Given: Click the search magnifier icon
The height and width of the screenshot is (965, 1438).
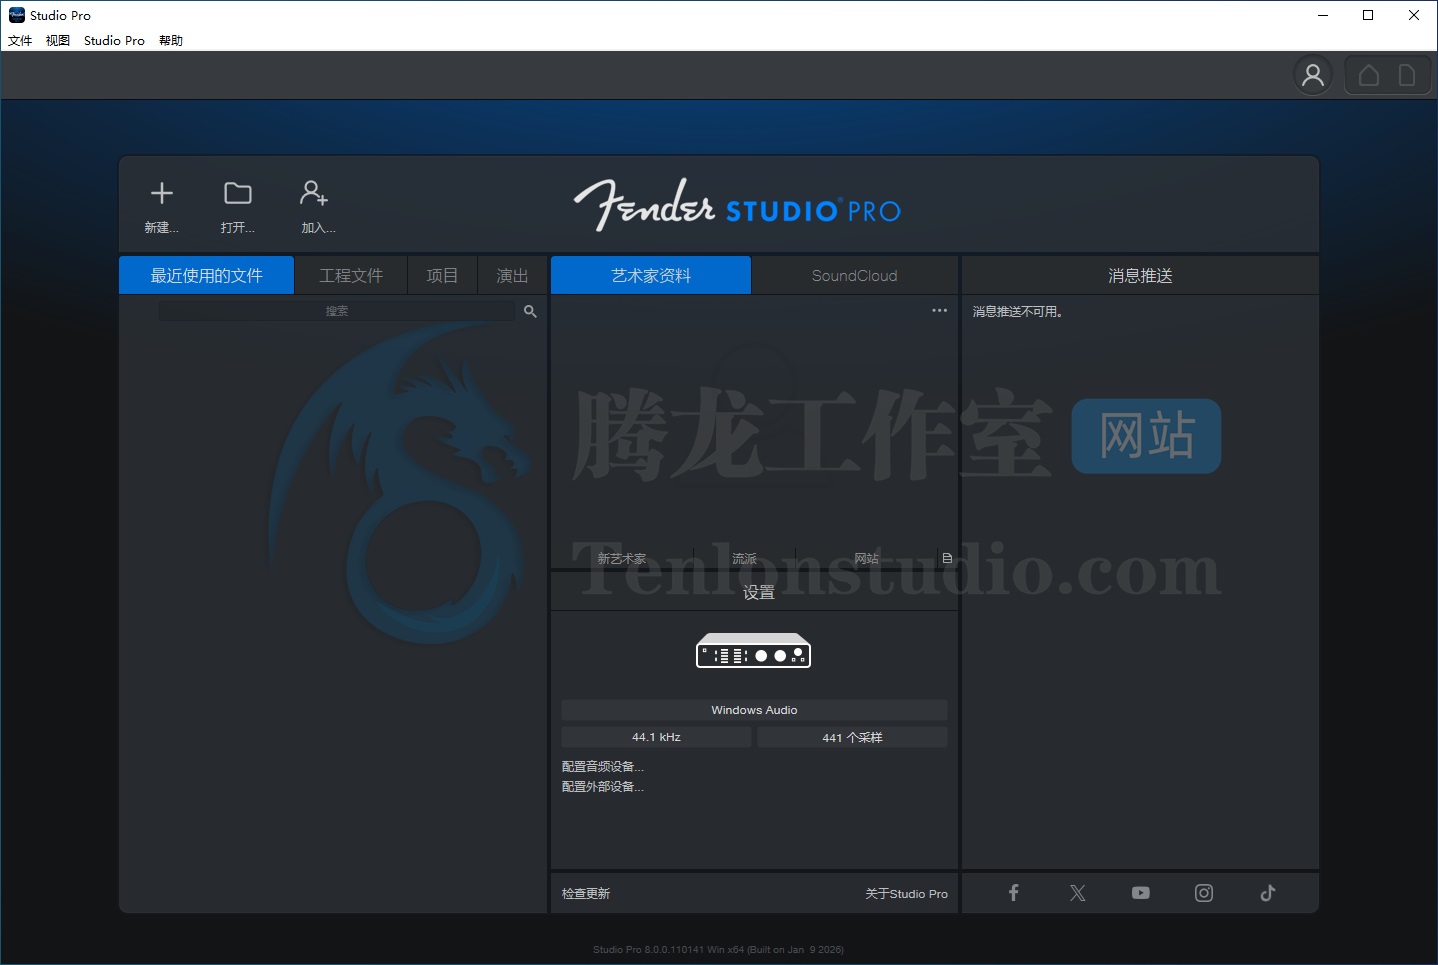Looking at the screenshot, I should pyautogui.click(x=530, y=312).
